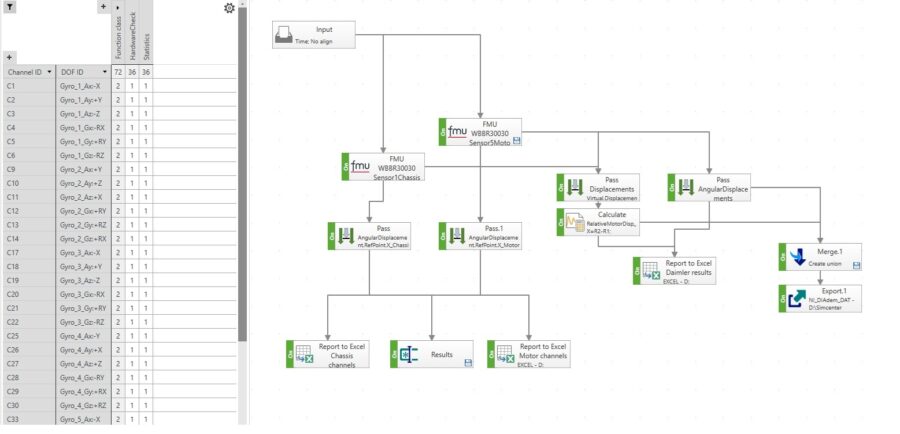The width and height of the screenshot is (900, 434).
Task: Click Excel icon on Motor channels node
Action: point(504,354)
